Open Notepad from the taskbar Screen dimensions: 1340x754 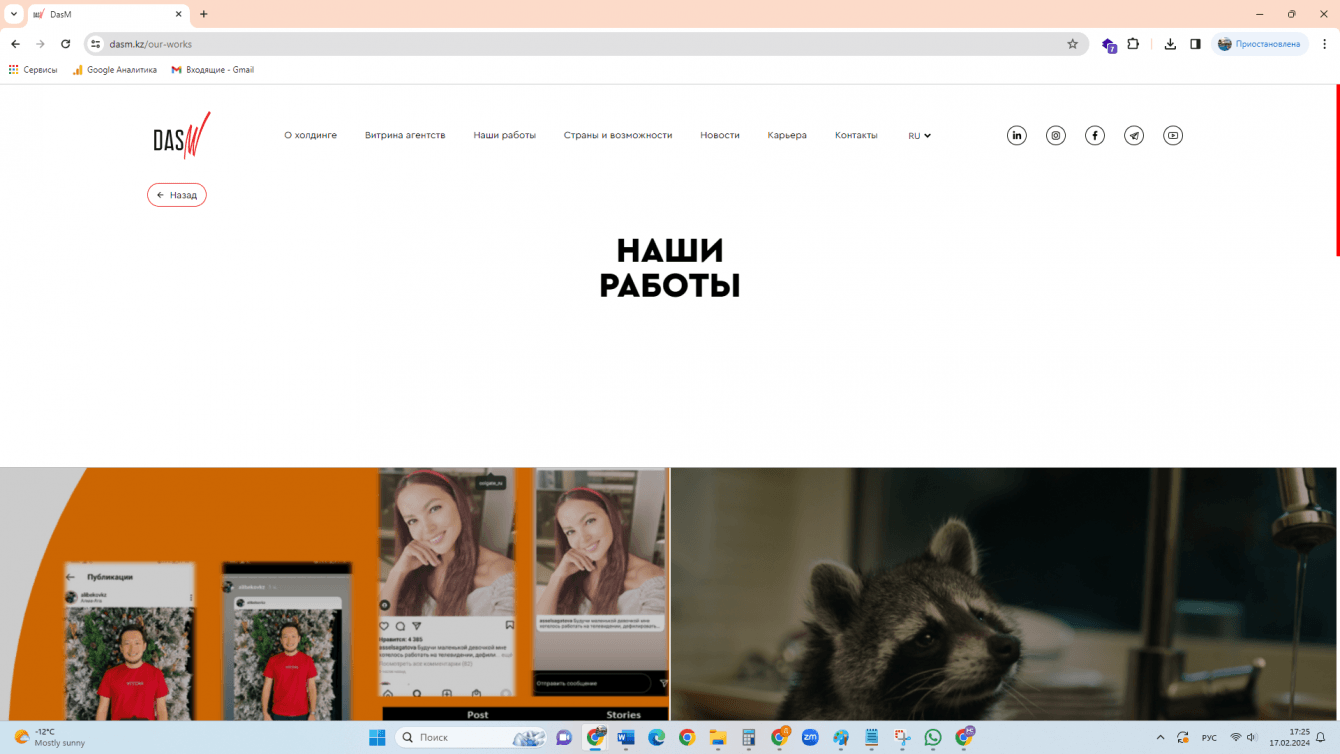tap(872, 738)
